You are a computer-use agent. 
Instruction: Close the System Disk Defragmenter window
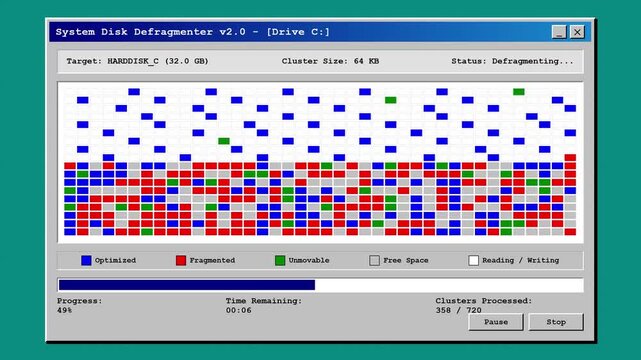click(x=577, y=32)
